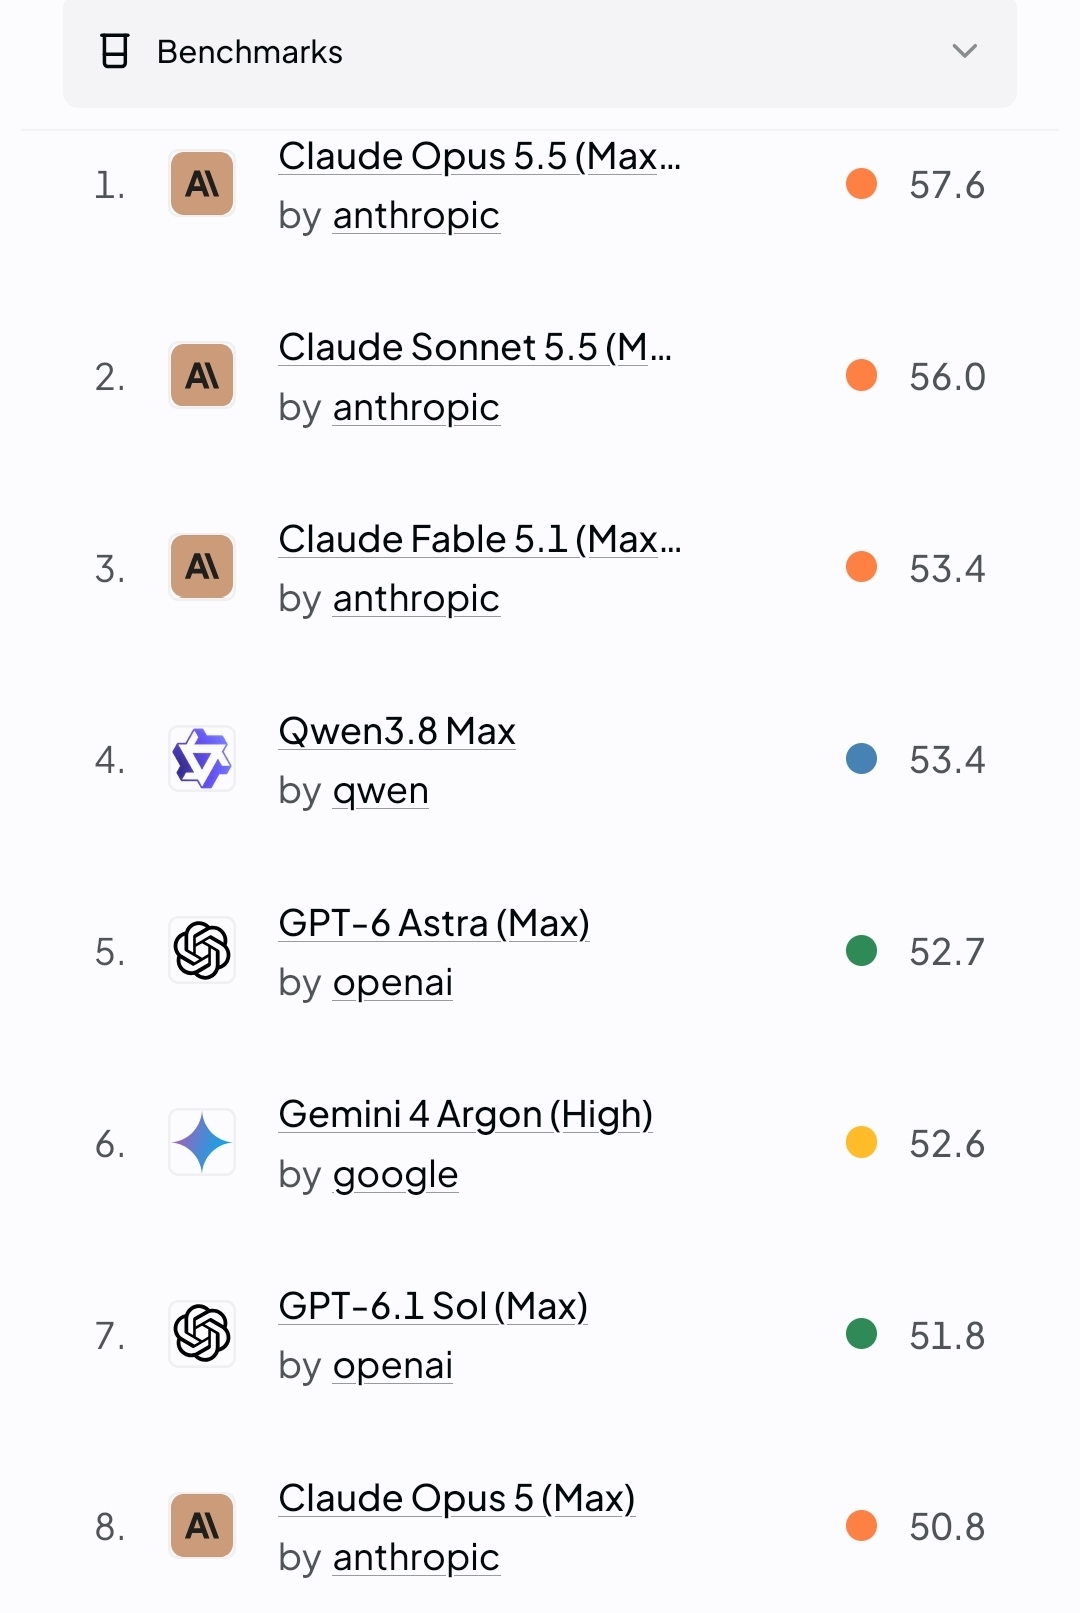Open the Claude Opus 5.5 (Max... model link
1080x1613 pixels.
(480, 156)
